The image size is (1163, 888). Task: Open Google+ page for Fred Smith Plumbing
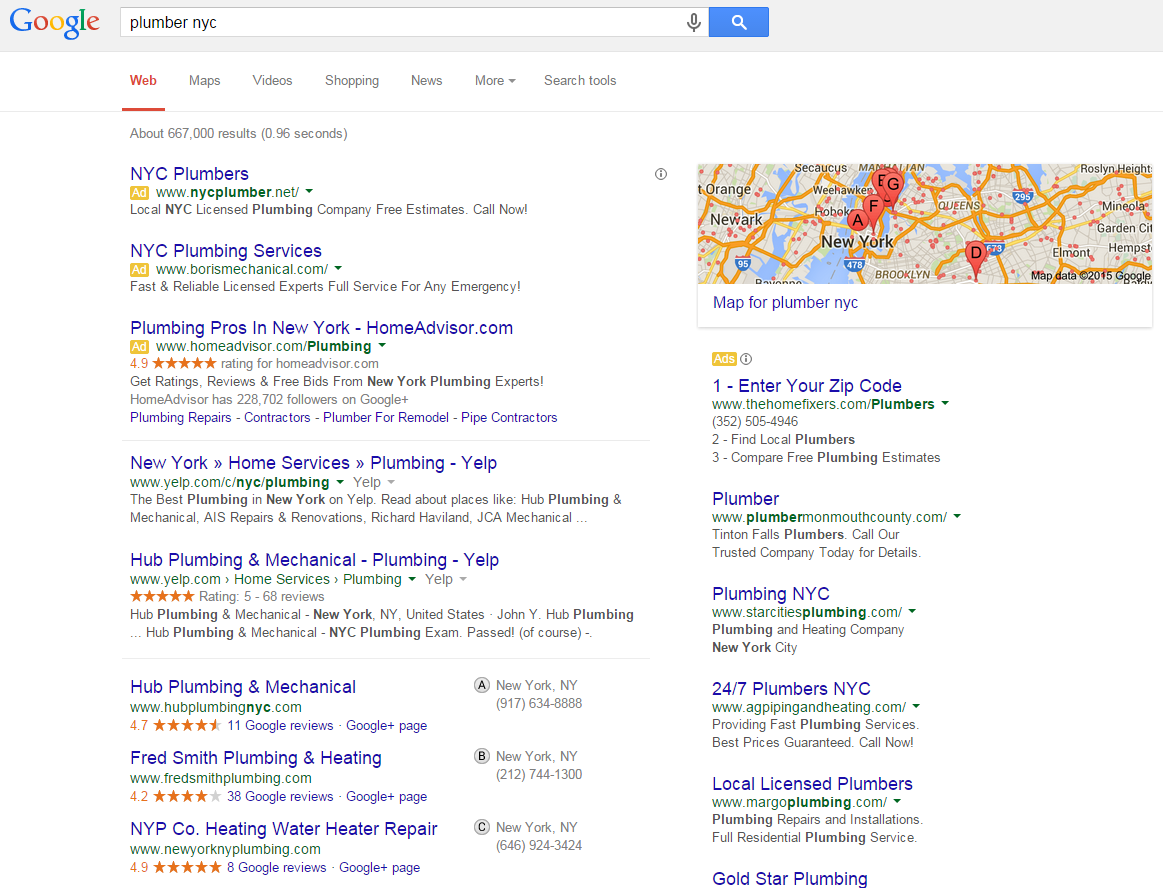click(386, 797)
